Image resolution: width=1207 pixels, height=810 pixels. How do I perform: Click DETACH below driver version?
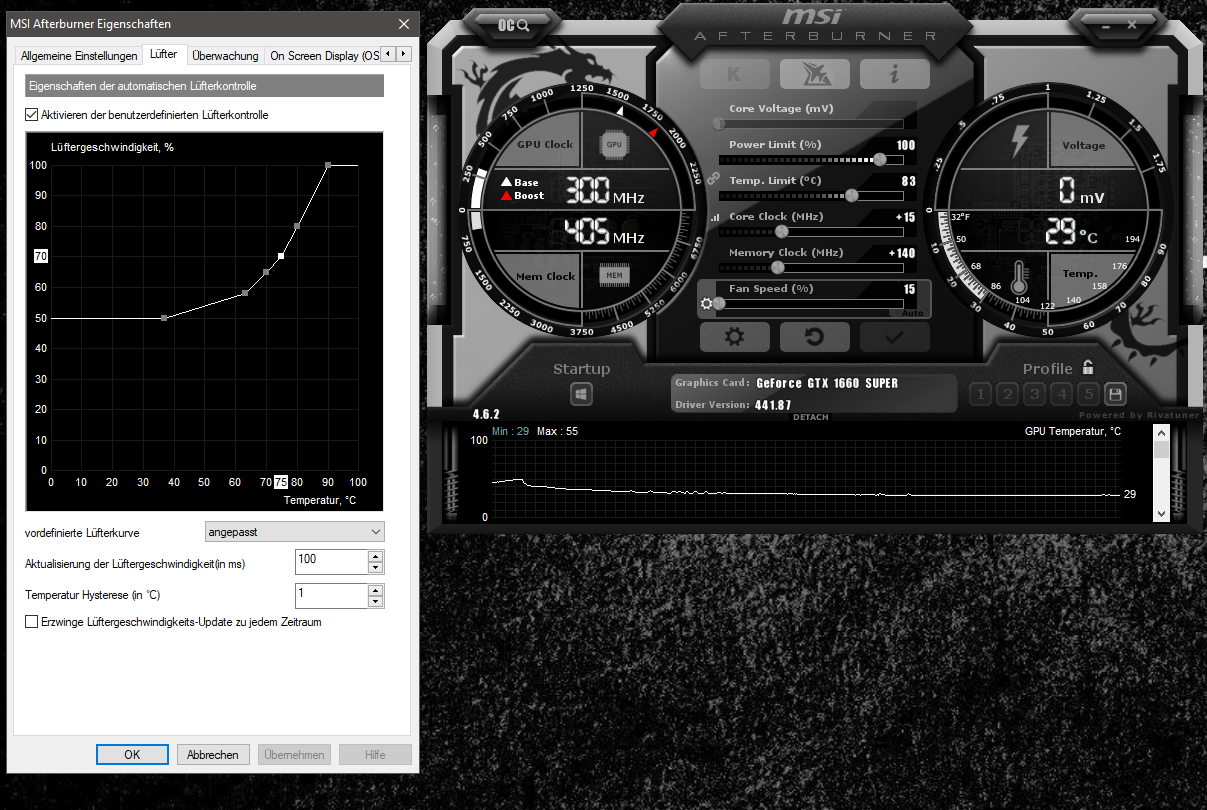pyautogui.click(x=810, y=417)
